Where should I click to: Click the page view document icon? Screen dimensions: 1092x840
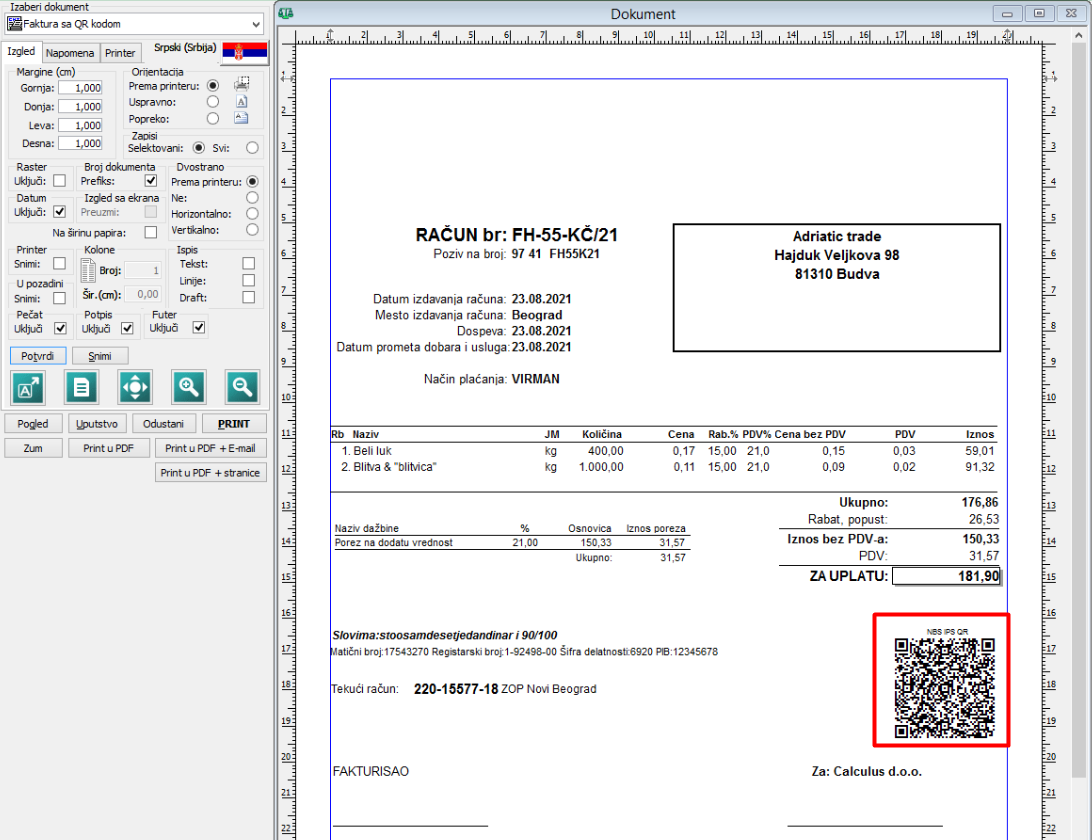81,387
